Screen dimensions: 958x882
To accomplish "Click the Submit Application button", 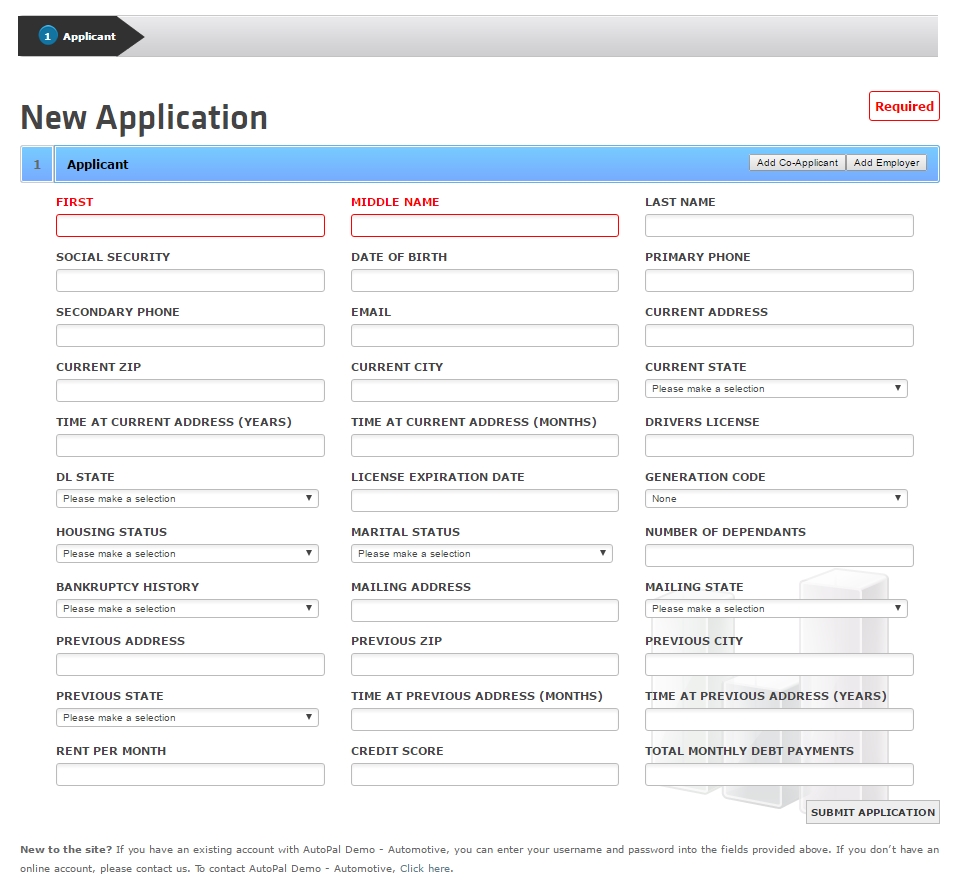I will pos(872,812).
